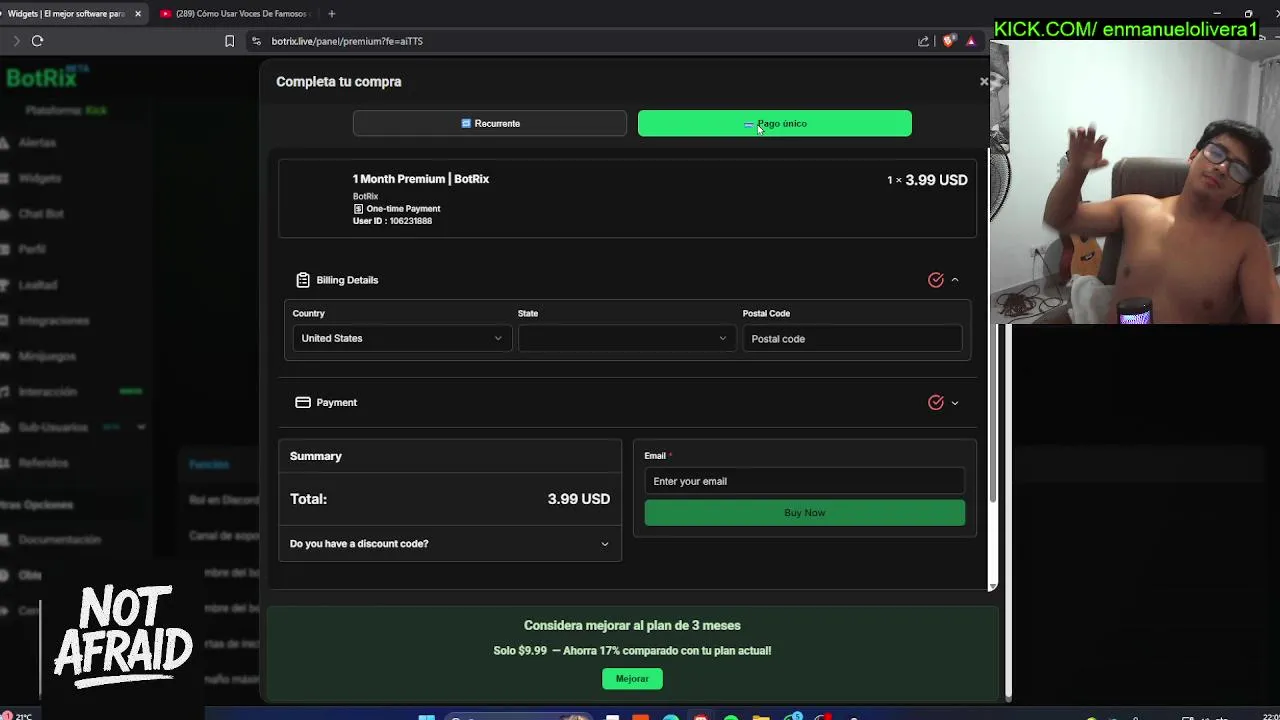Click the One-time Payment label
This screenshot has width=1280, height=720.
pyautogui.click(x=403, y=209)
